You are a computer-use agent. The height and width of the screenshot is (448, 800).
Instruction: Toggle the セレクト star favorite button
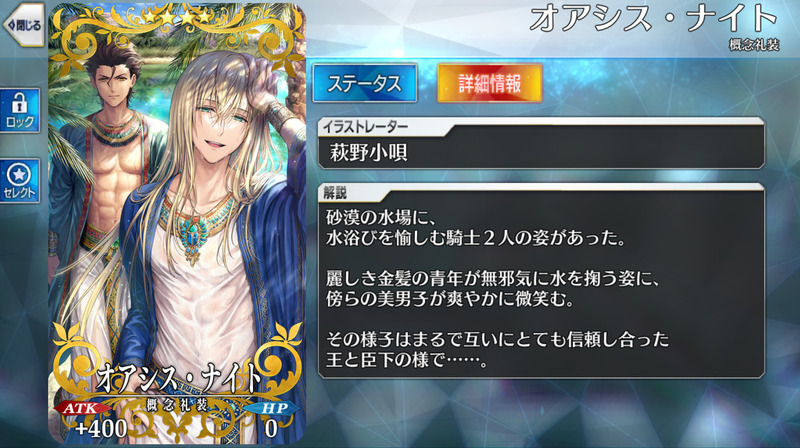(x=19, y=181)
